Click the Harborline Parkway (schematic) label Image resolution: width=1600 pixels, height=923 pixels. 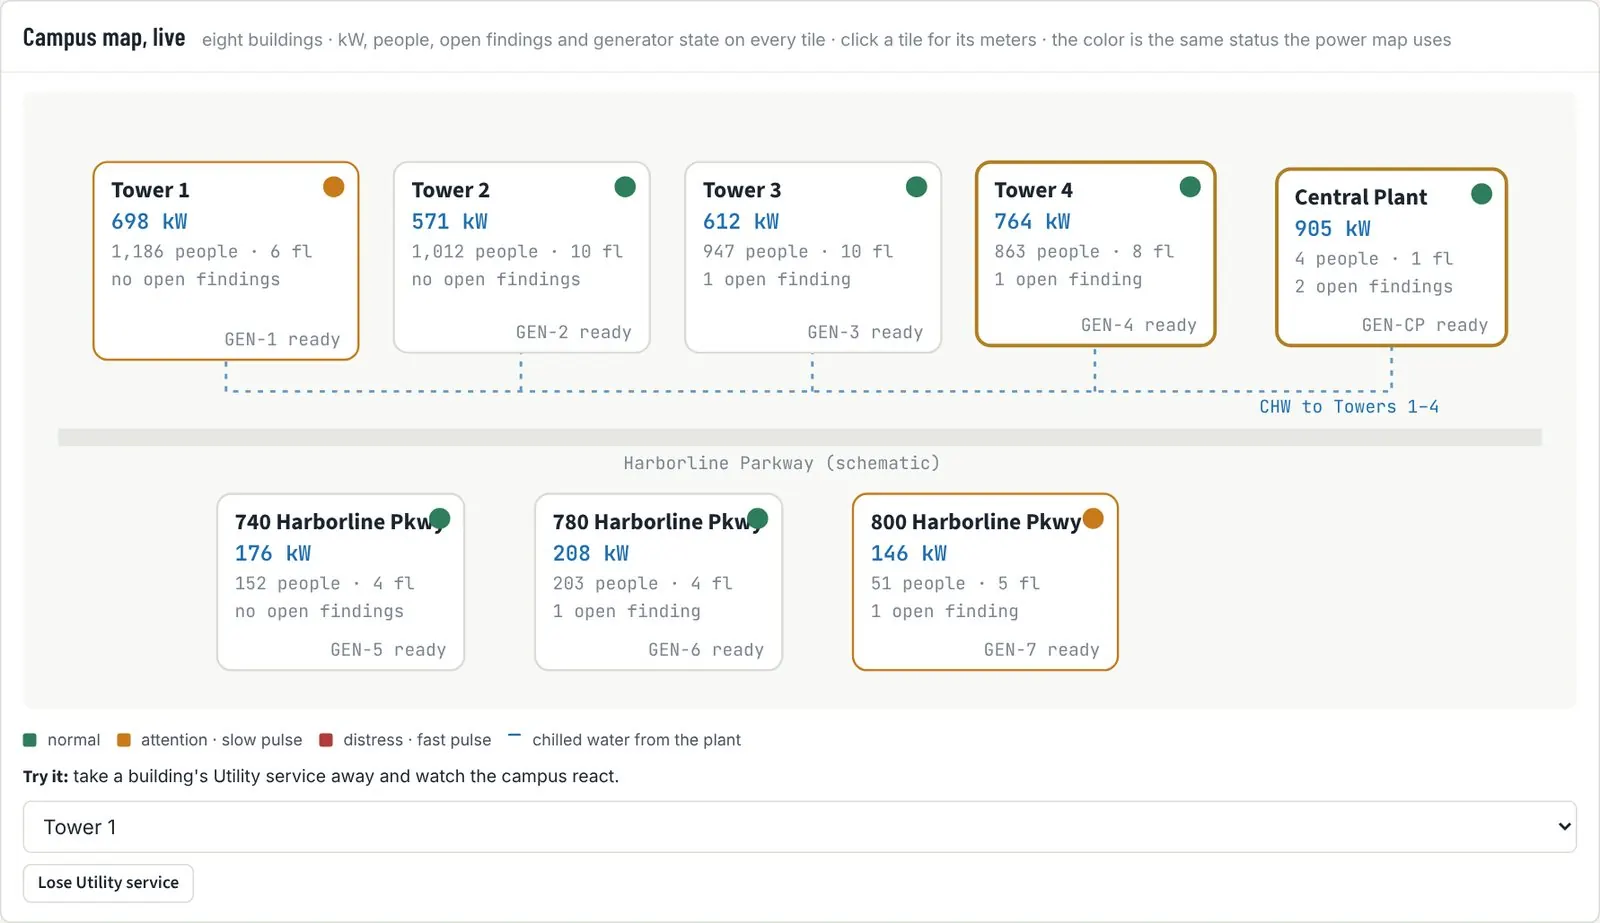coord(782,464)
